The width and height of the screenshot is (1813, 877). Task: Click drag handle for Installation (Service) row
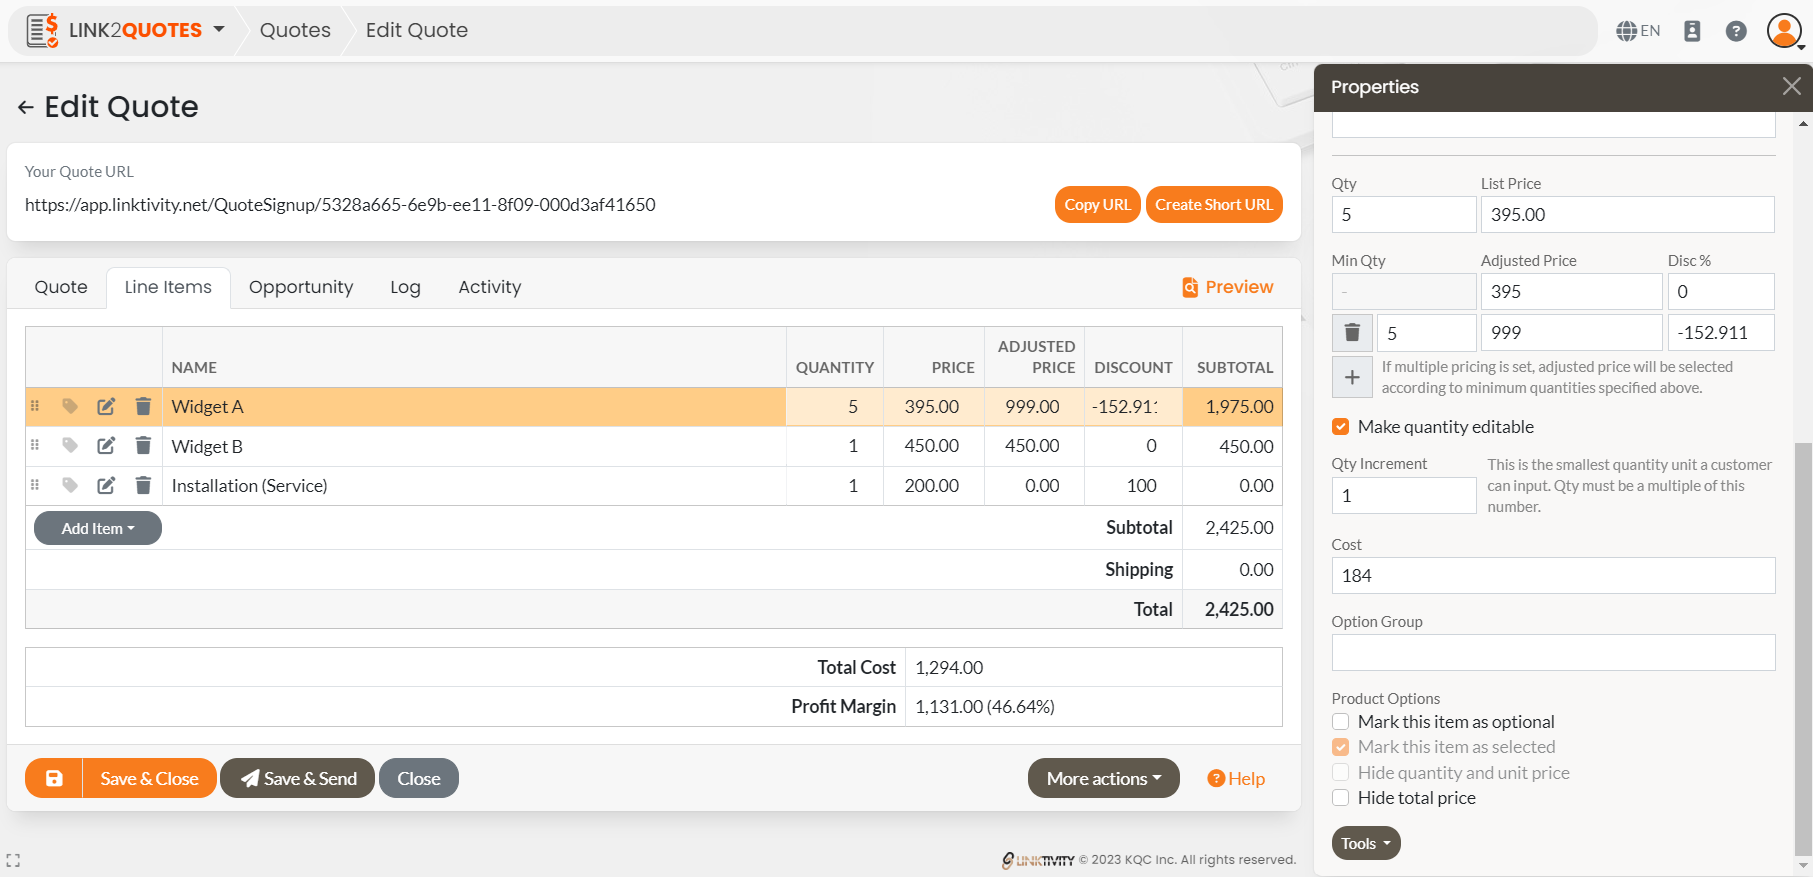tap(35, 485)
